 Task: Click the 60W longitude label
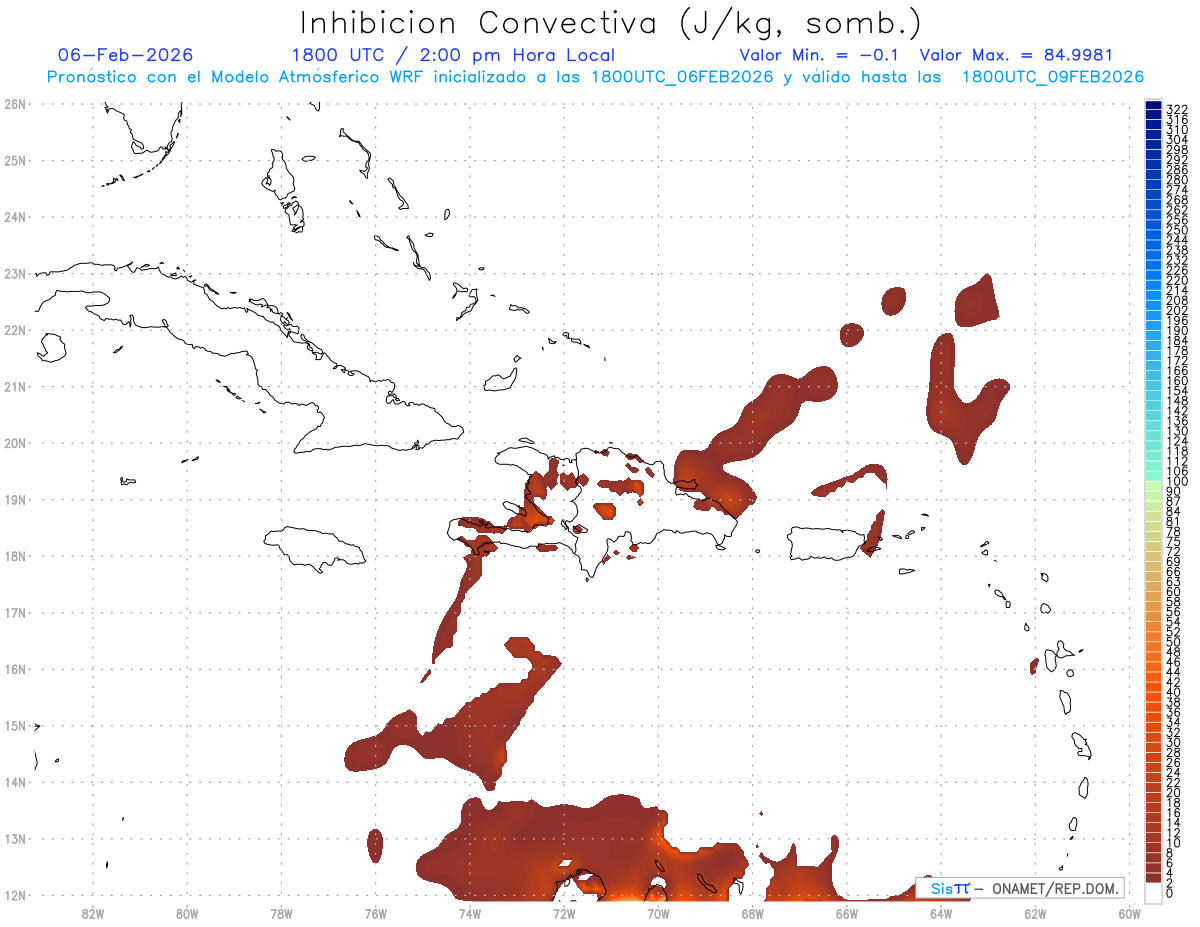click(1129, 912)
